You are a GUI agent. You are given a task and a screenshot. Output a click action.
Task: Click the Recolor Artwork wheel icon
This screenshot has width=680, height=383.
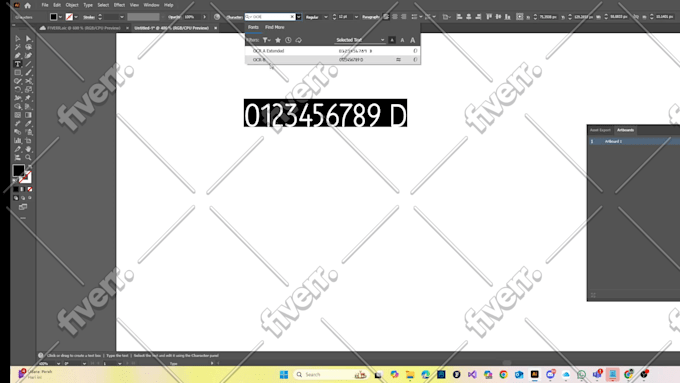(217, 17)
